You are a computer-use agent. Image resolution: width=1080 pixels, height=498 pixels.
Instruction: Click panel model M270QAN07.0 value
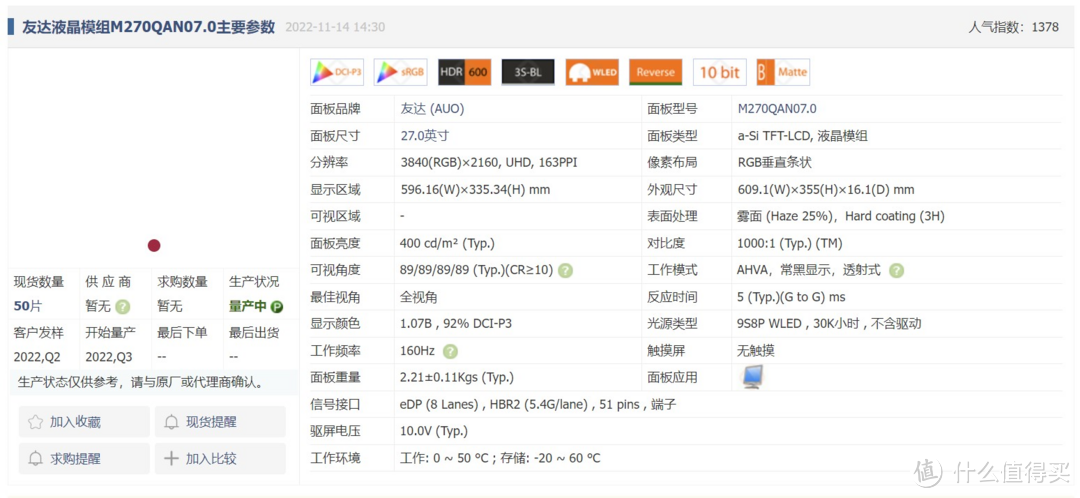777,109
